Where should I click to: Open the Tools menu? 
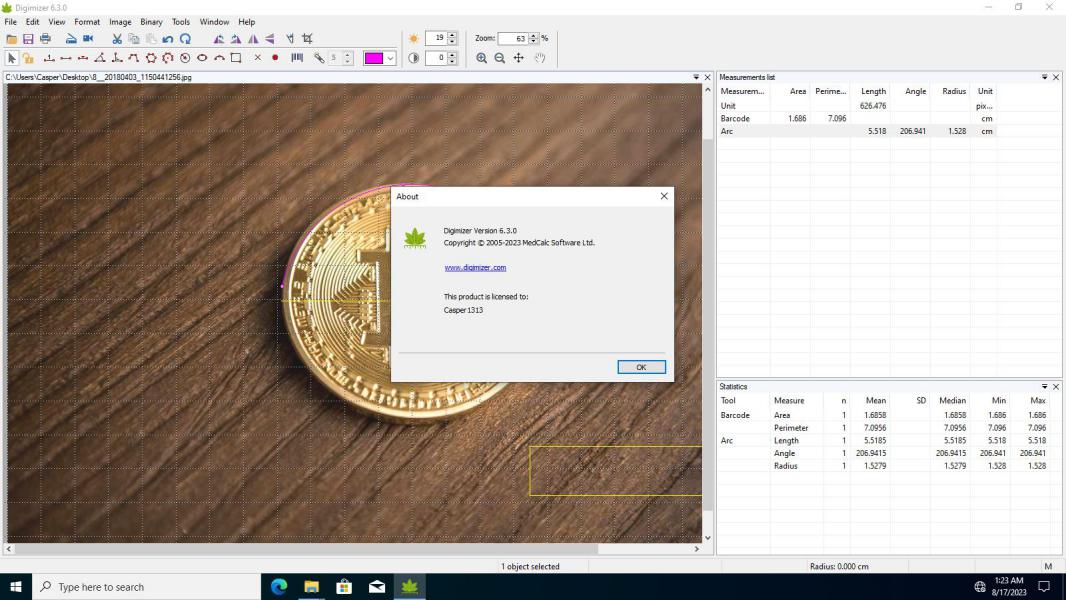[x=181, y=22]
